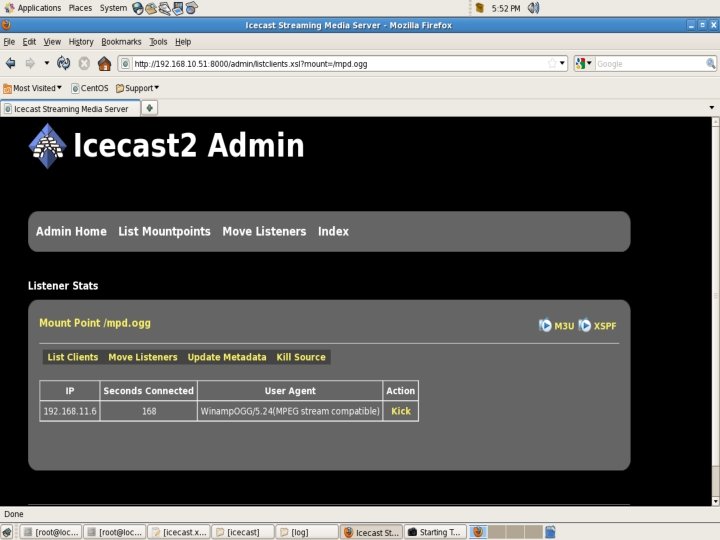Expand the Support bookmarks folder
This screenshot has width=720, height=540.
pos(137,88)
